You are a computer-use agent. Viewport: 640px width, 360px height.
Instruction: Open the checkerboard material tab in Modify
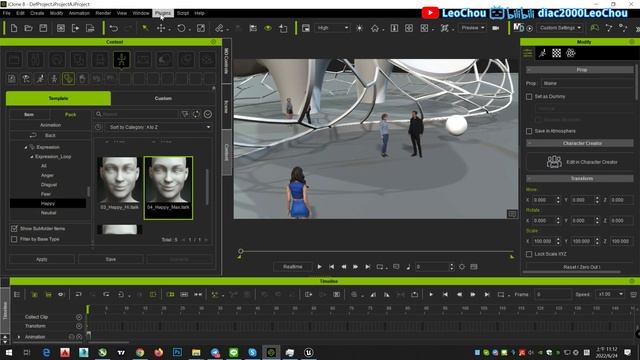556,53
